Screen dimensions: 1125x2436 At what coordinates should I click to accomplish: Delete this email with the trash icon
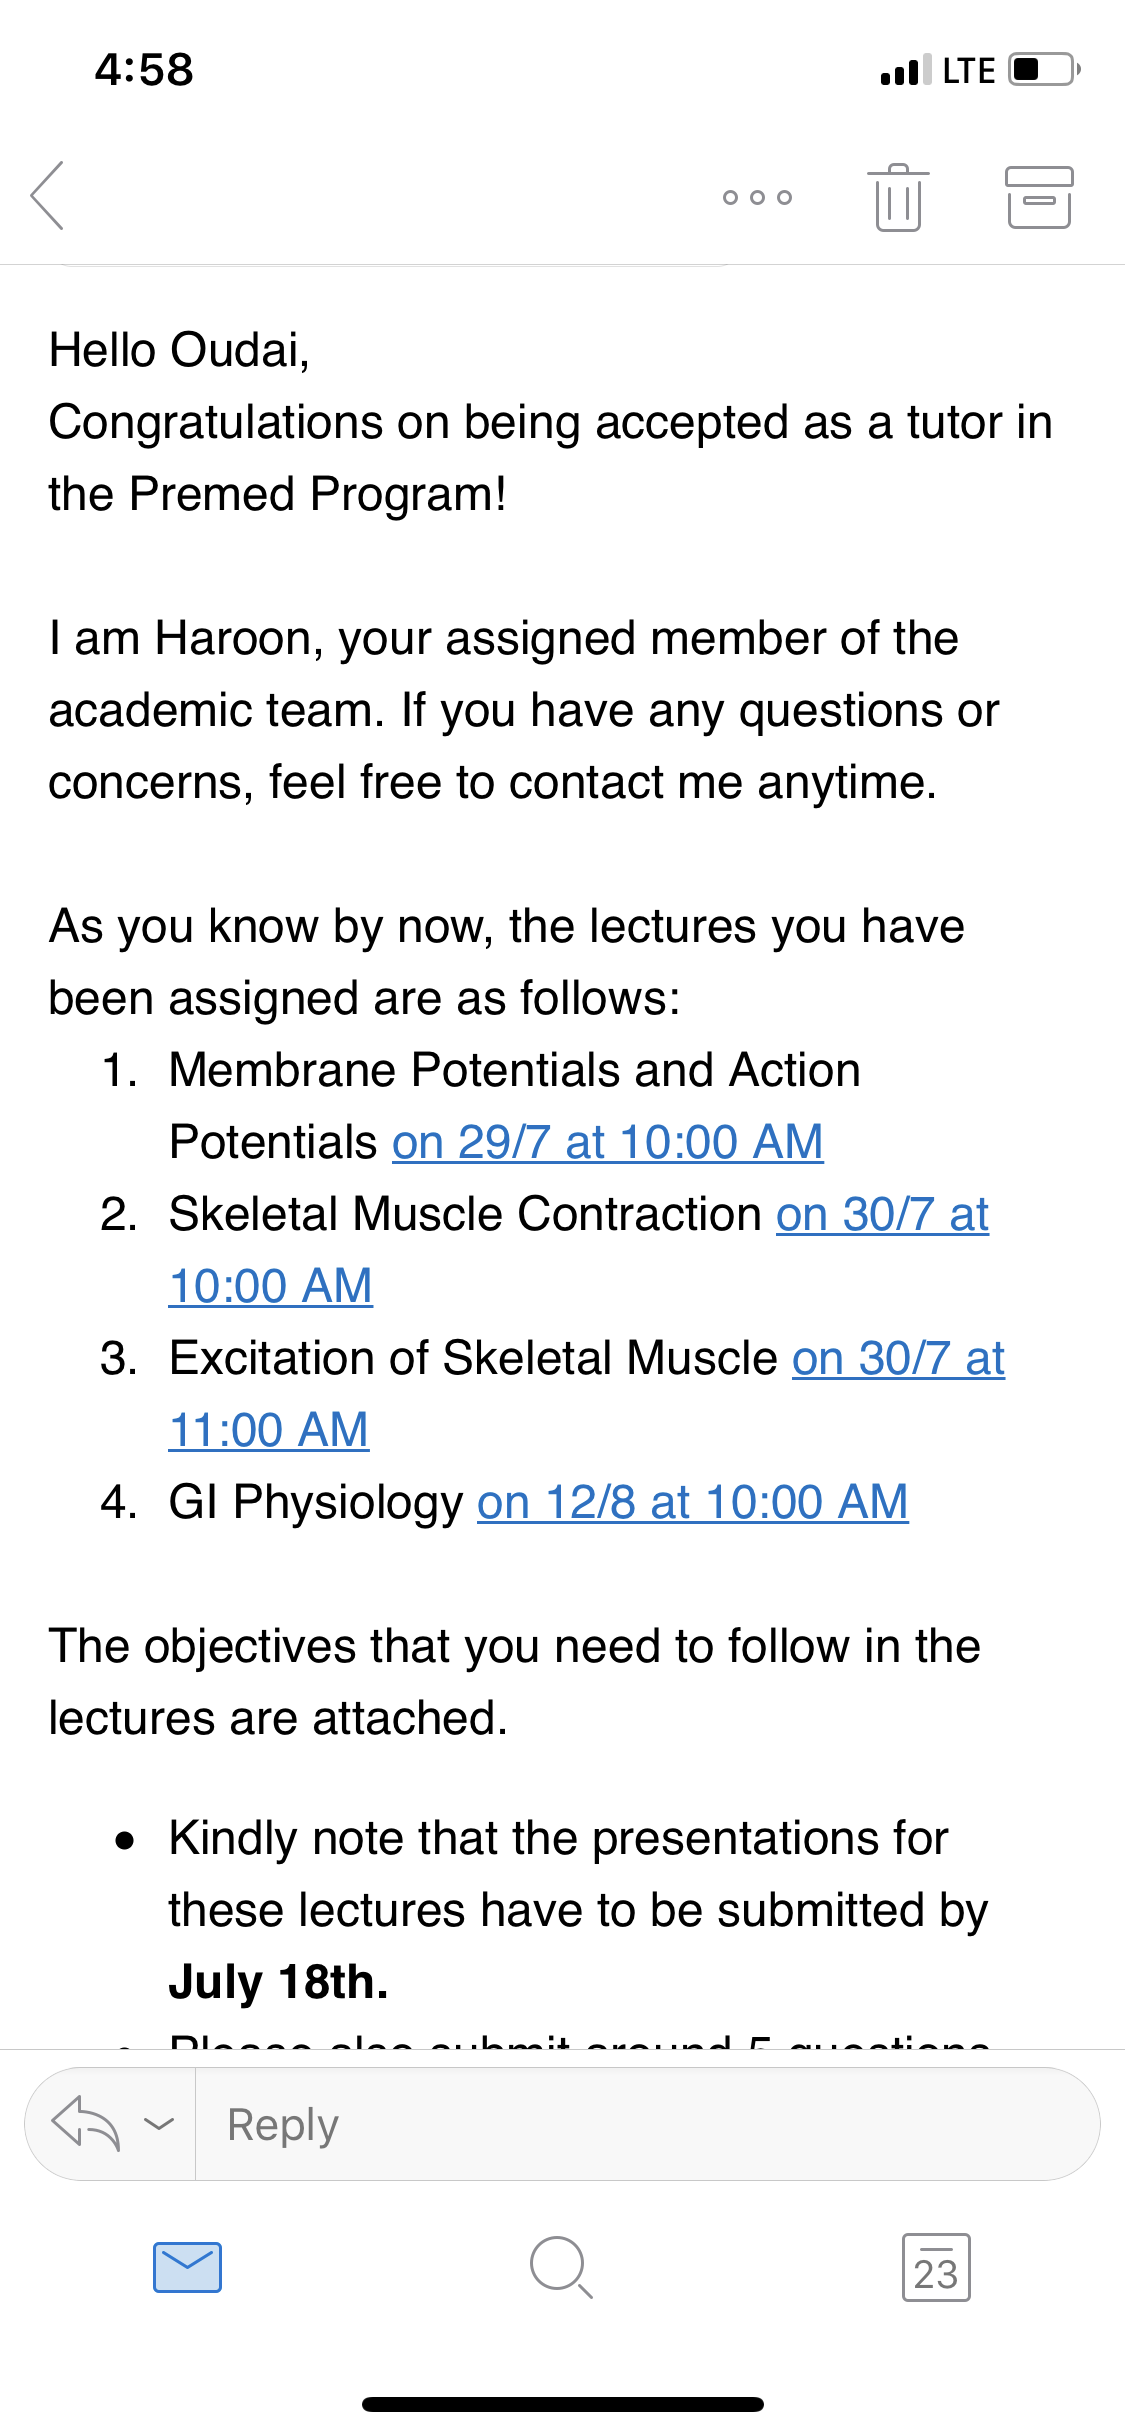point(897,197)
